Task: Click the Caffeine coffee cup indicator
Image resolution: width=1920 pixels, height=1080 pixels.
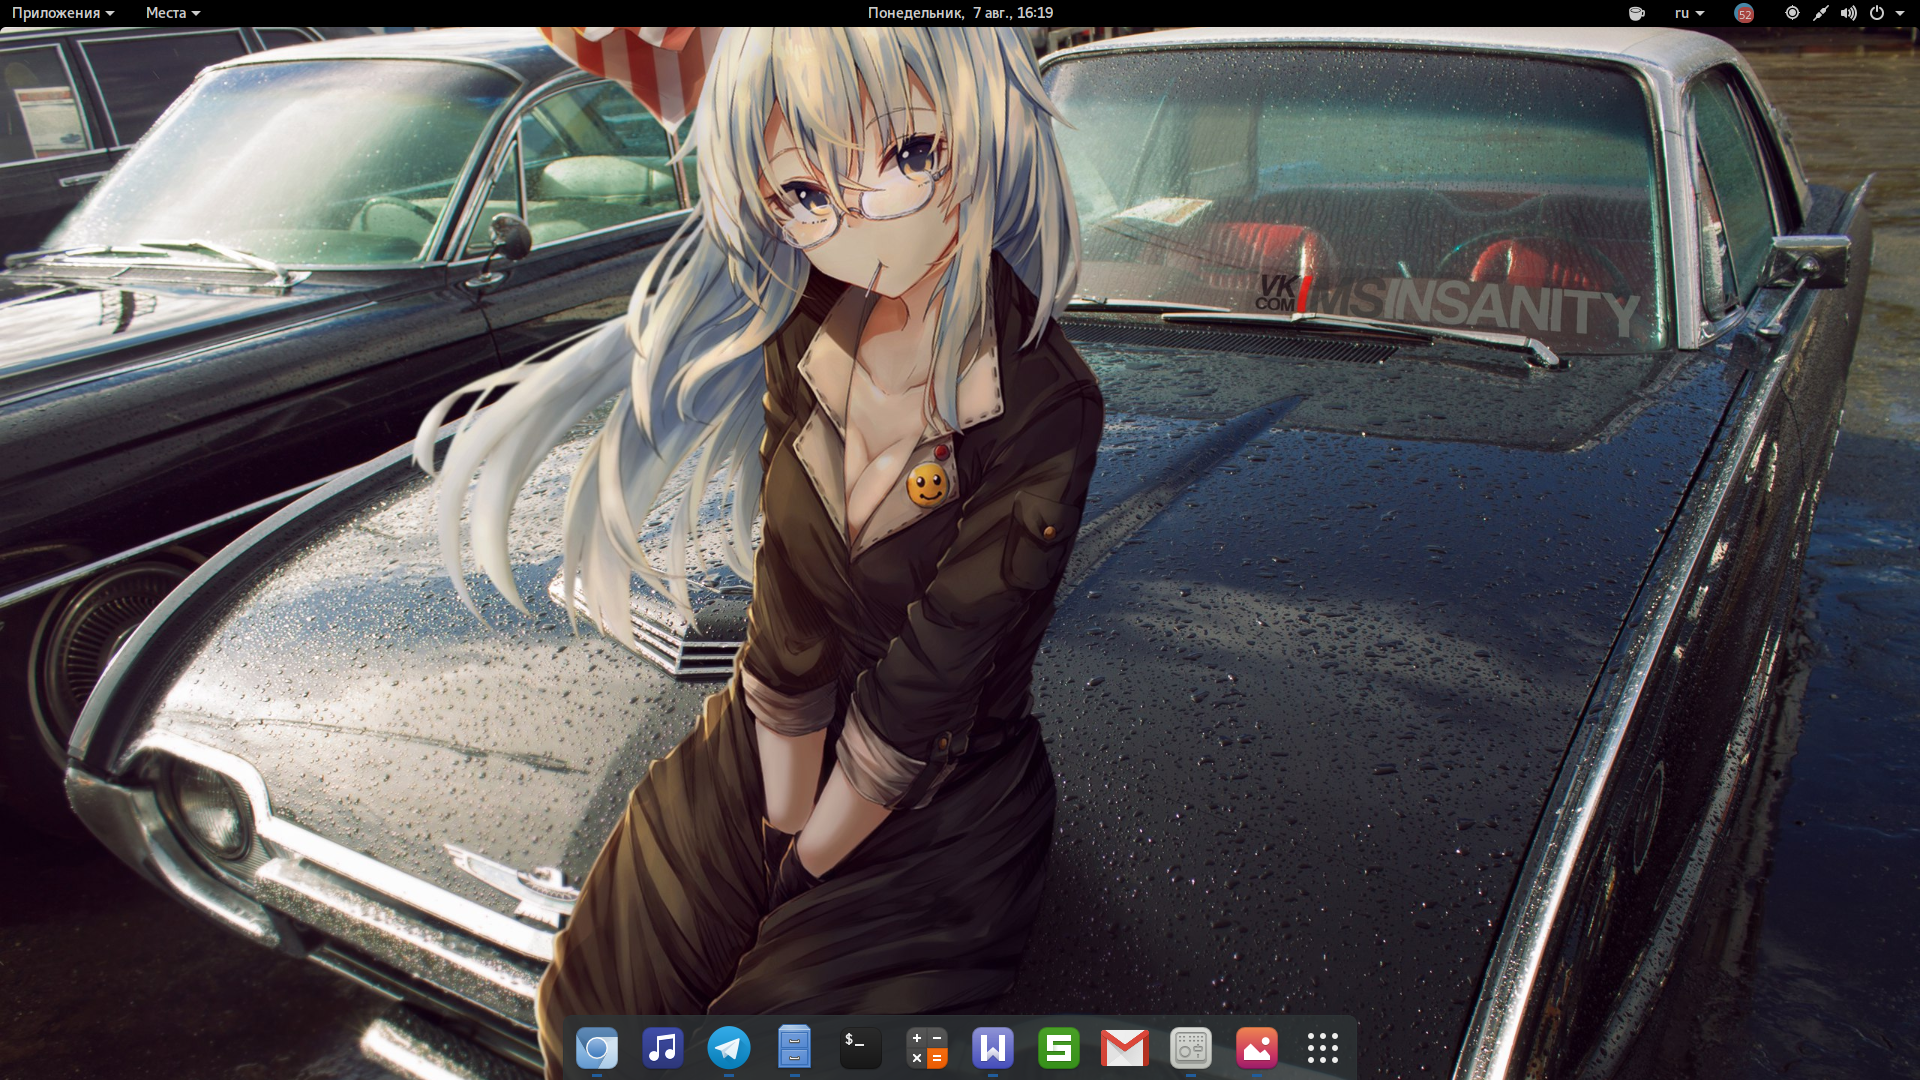Action: point(1637,13)
